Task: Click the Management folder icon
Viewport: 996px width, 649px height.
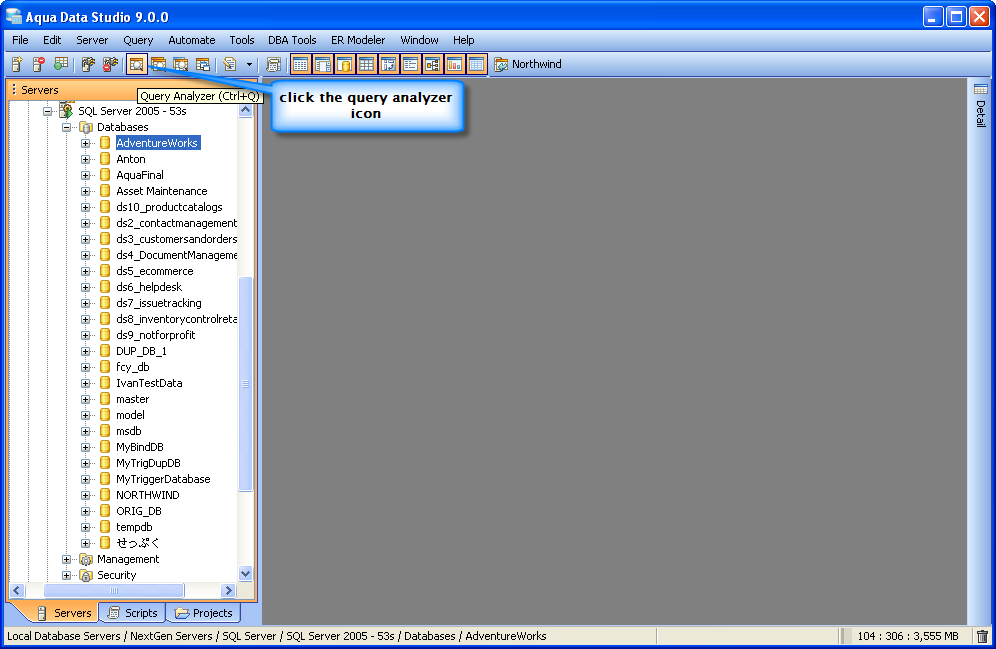Action: pyautogui.click(x=86, y=559)
